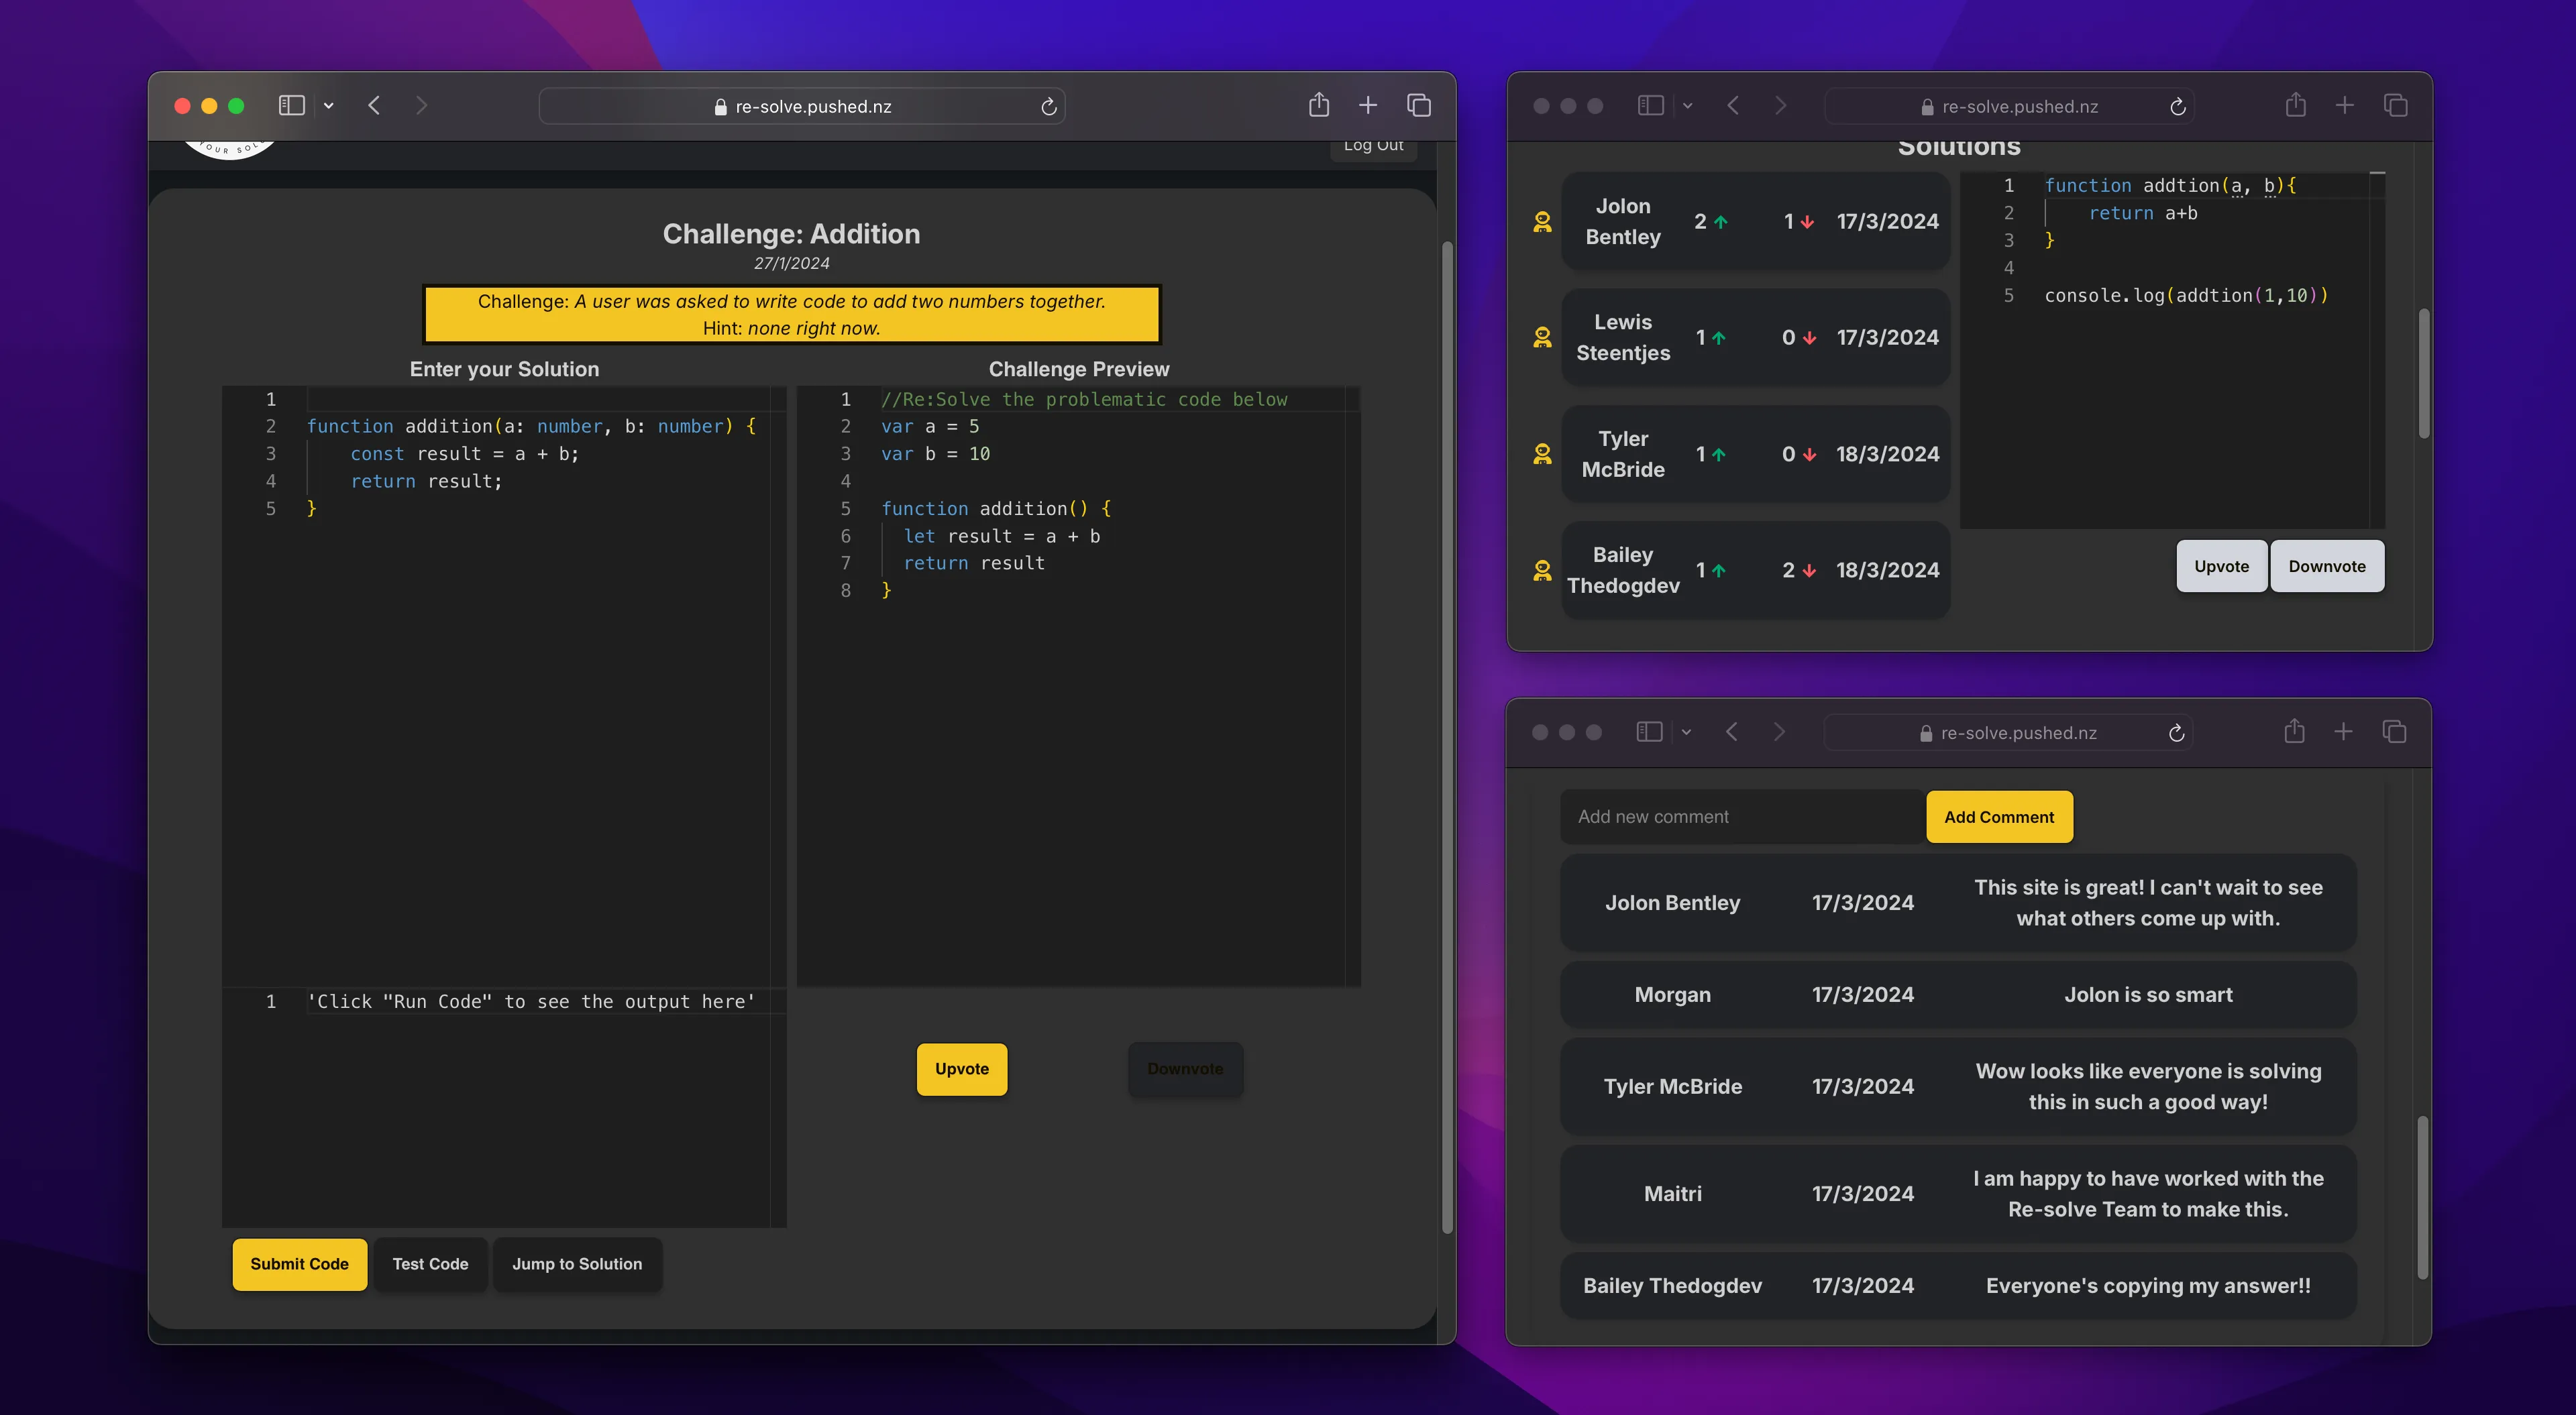
Task: Go back in the Solutions window
Action: pos(1733,105)
